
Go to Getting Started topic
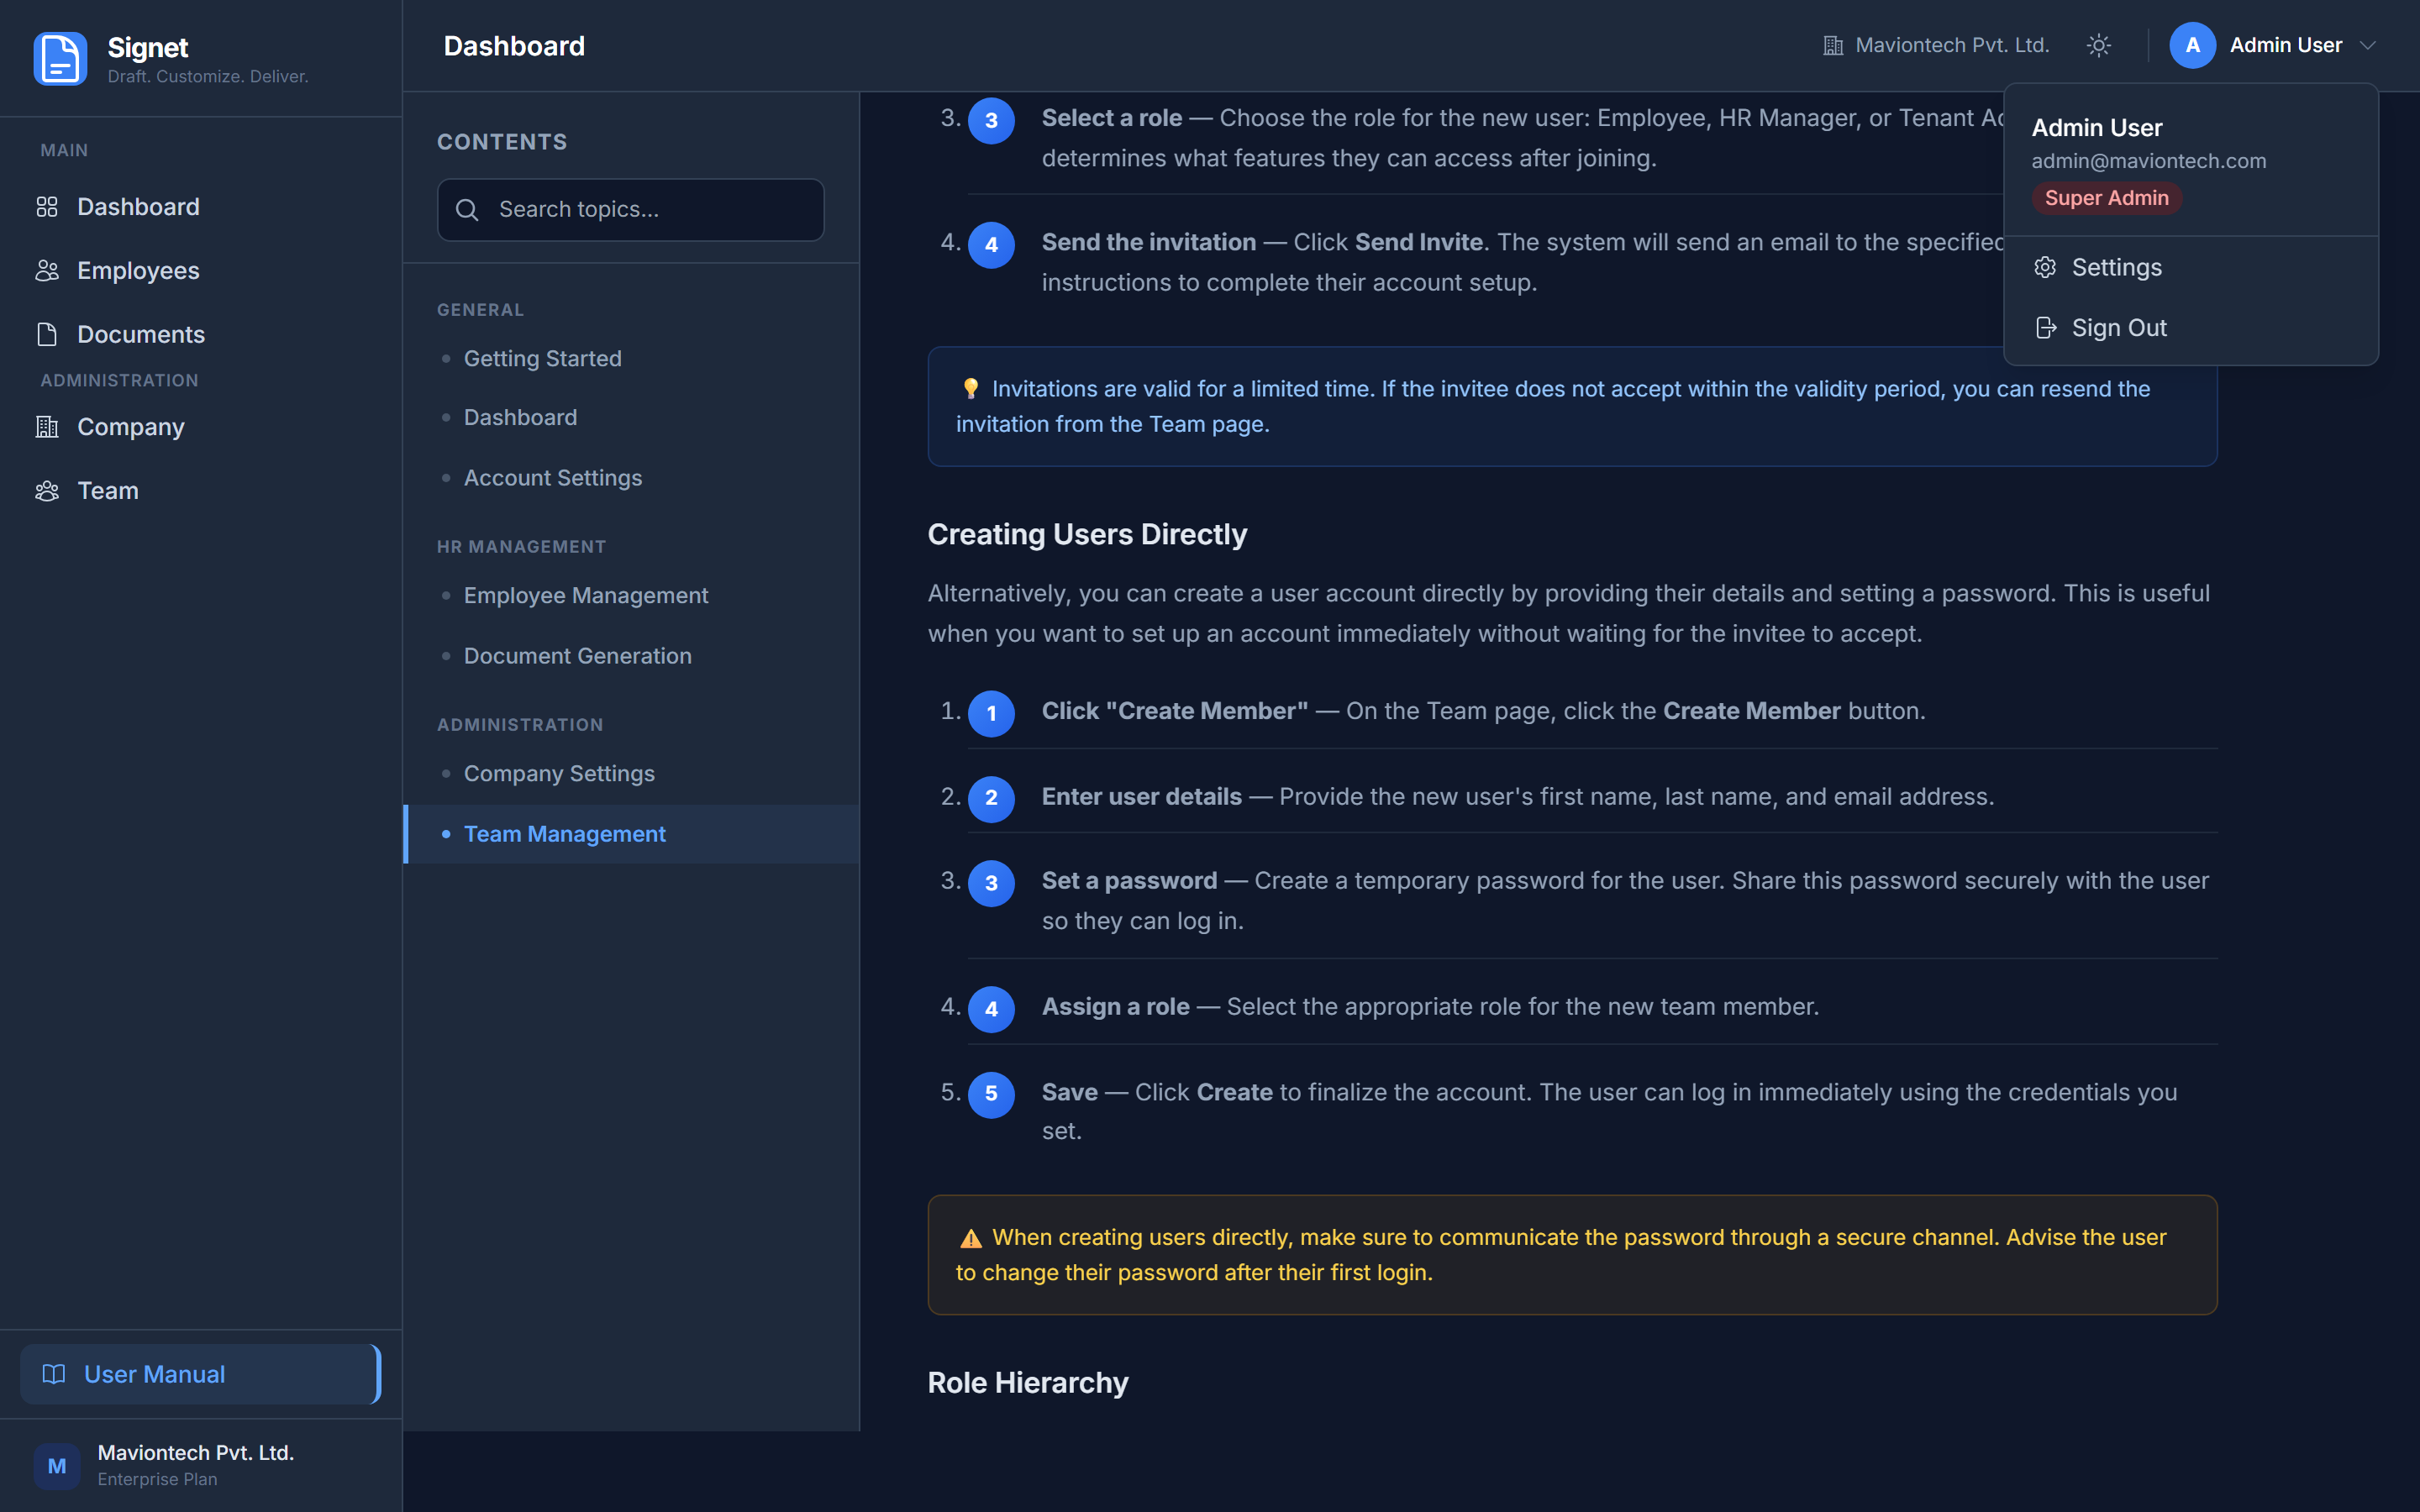(542, 359)
